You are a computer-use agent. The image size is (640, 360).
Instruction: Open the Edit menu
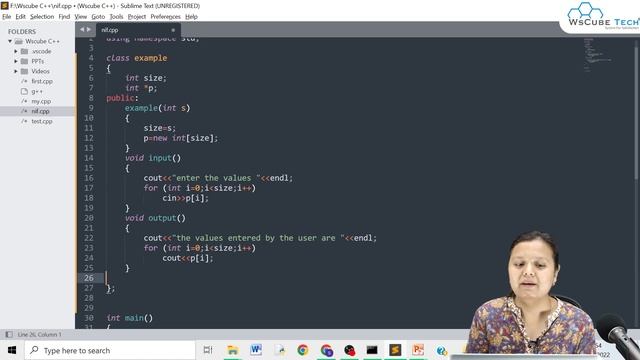click(x=20, y=17)
